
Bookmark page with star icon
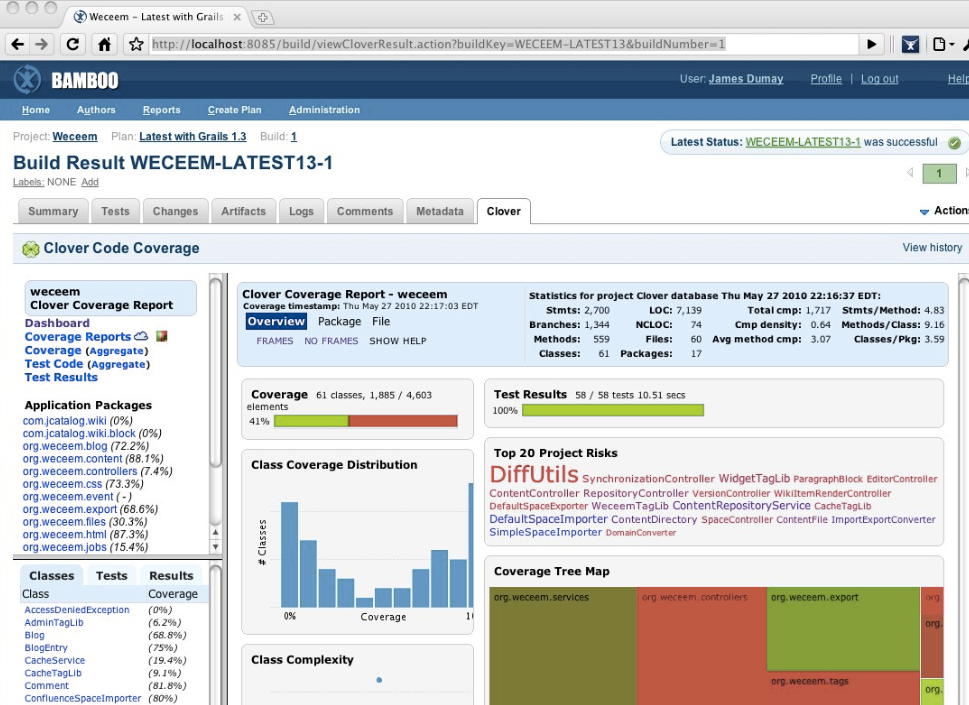(136, 44)
